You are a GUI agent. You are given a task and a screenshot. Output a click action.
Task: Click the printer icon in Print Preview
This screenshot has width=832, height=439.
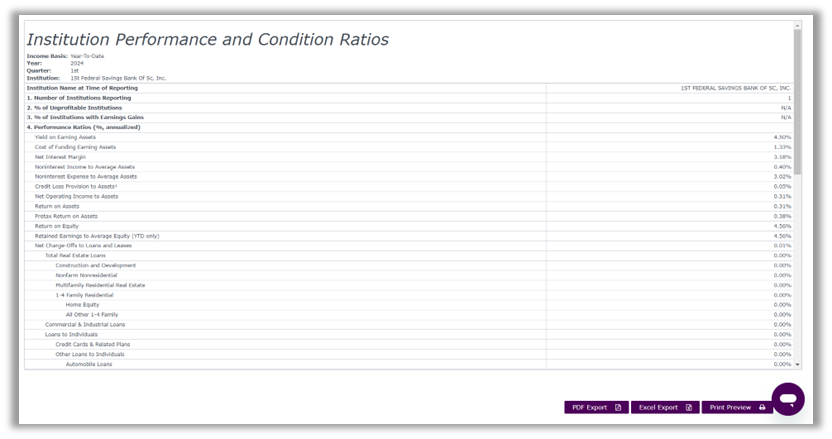click(x=762, y=407)
